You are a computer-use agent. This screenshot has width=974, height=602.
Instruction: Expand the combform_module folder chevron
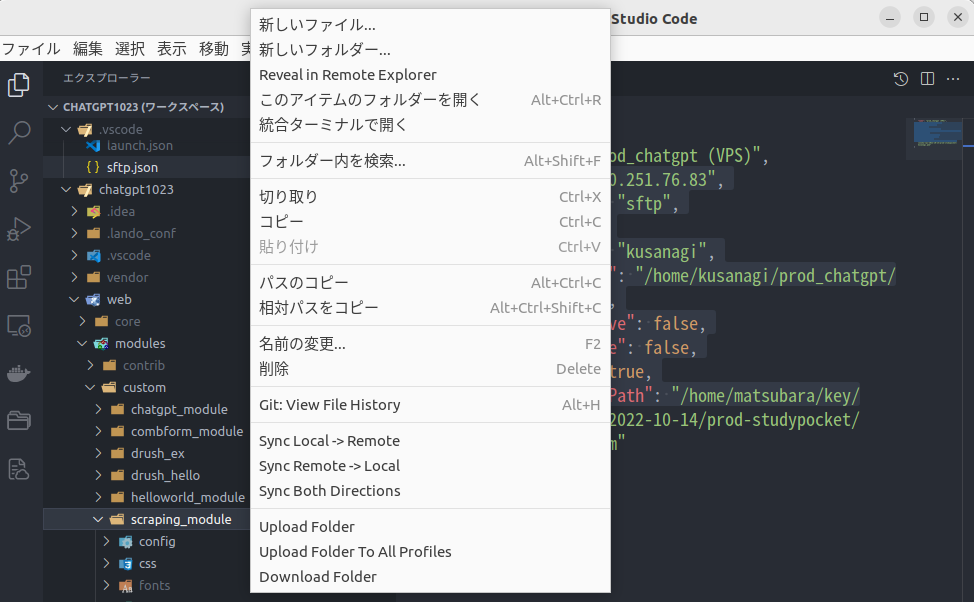[x=99, y=431]
